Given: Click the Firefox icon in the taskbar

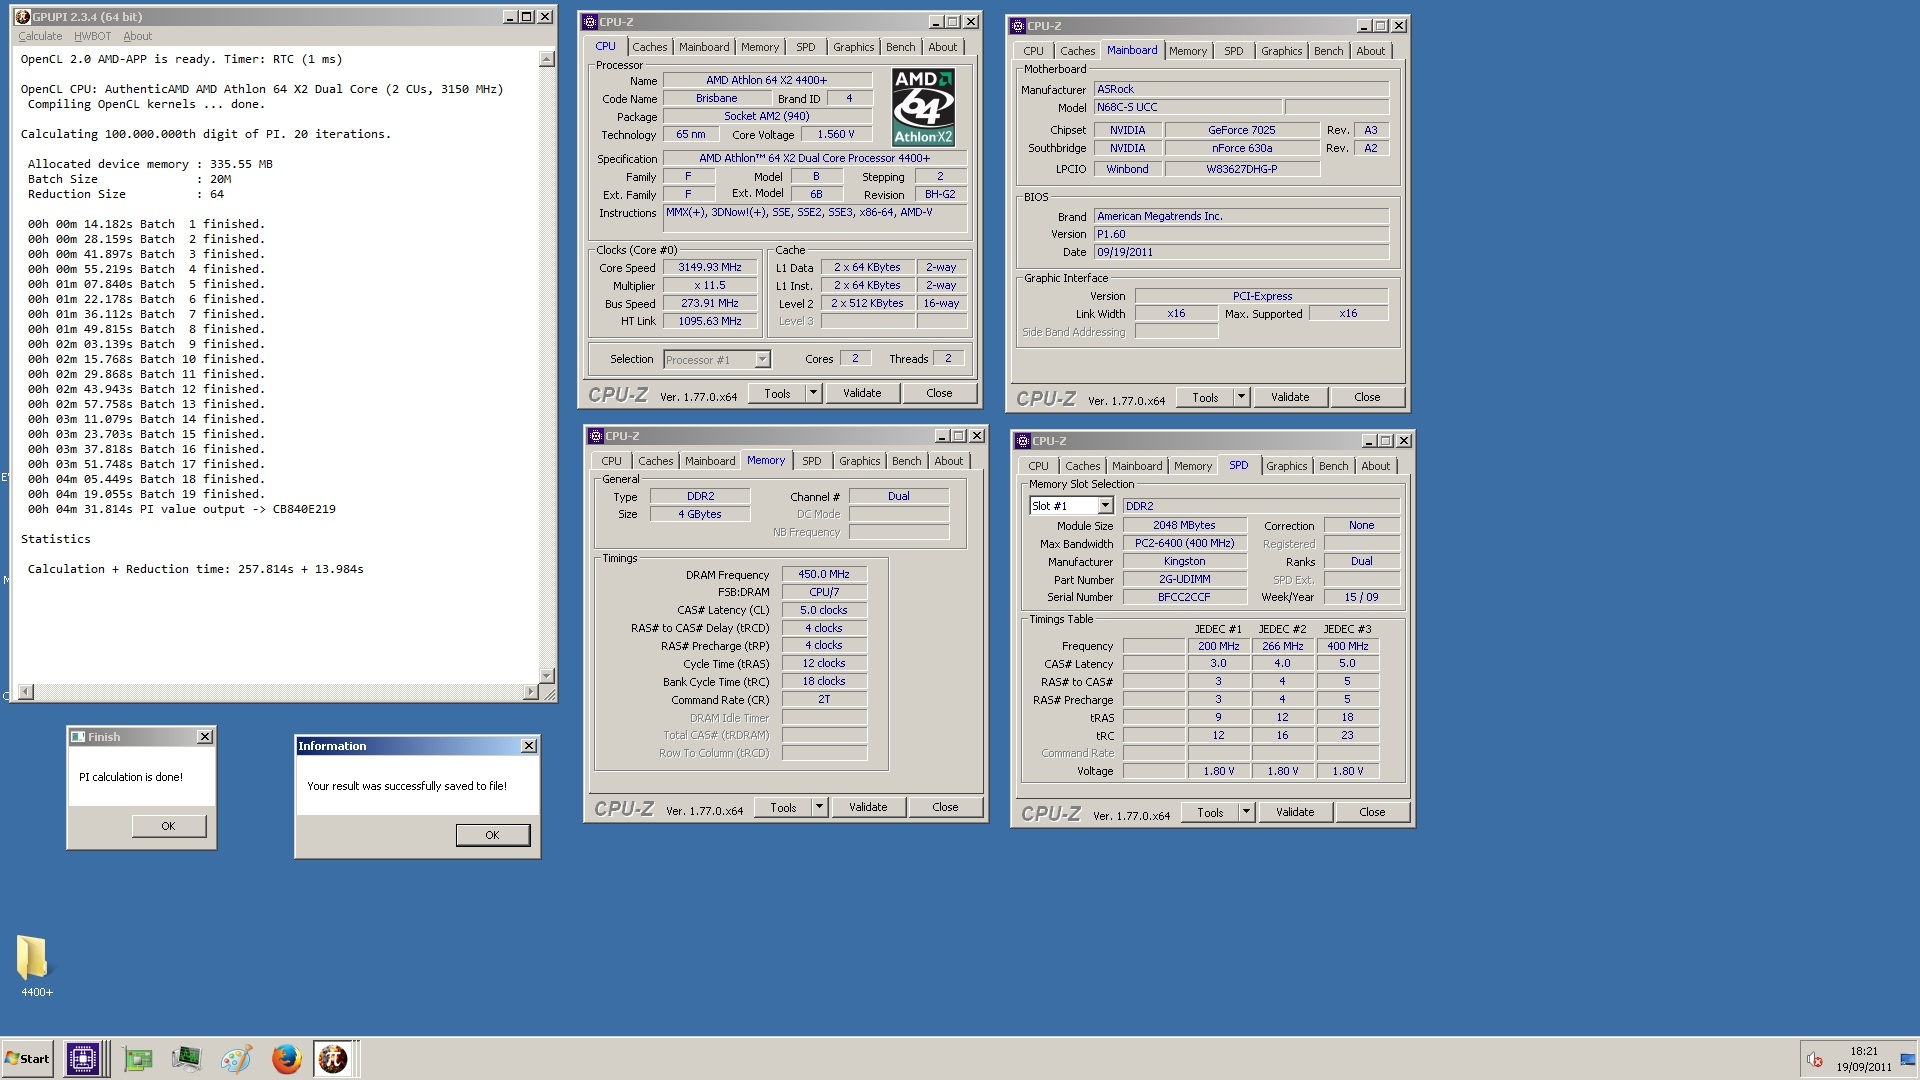Looking at the screenshot, I should click(x=286, y=1058).
